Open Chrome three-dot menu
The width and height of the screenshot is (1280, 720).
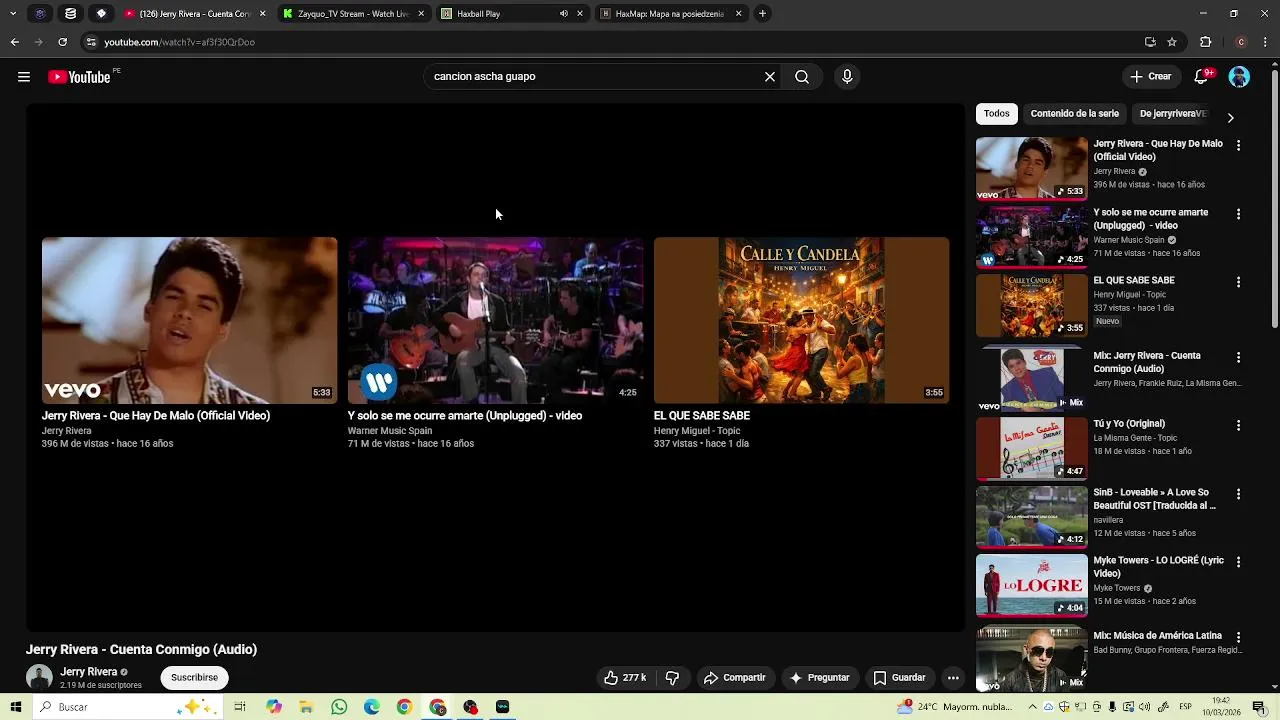(1265, 42)
